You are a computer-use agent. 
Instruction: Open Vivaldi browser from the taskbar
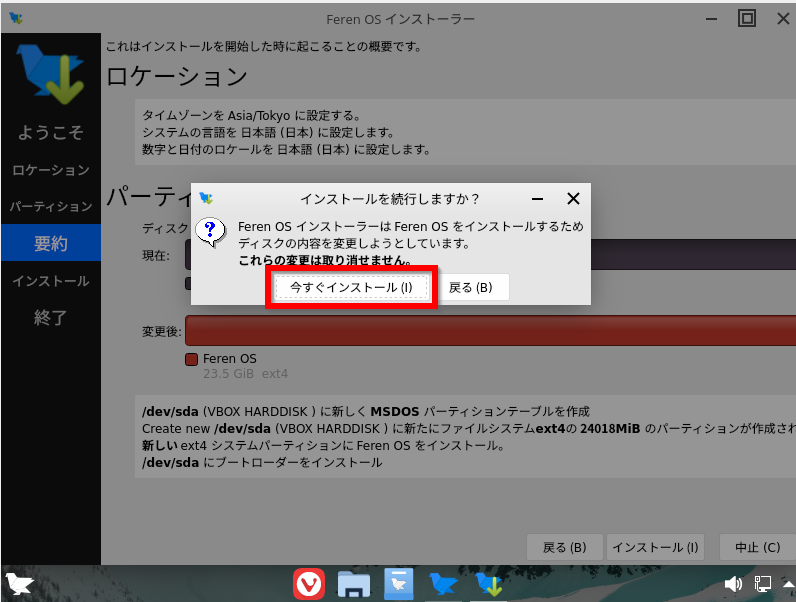coord(309,584)
